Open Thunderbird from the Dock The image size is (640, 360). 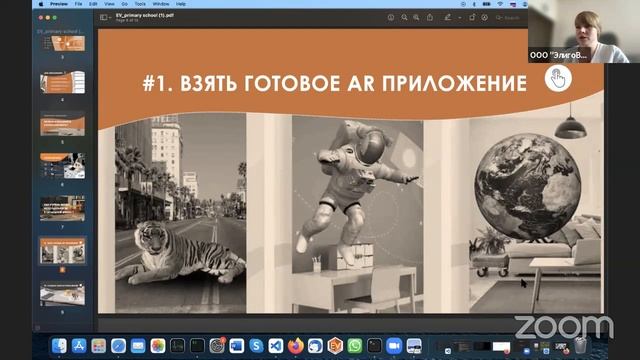[x=315, y=346]
